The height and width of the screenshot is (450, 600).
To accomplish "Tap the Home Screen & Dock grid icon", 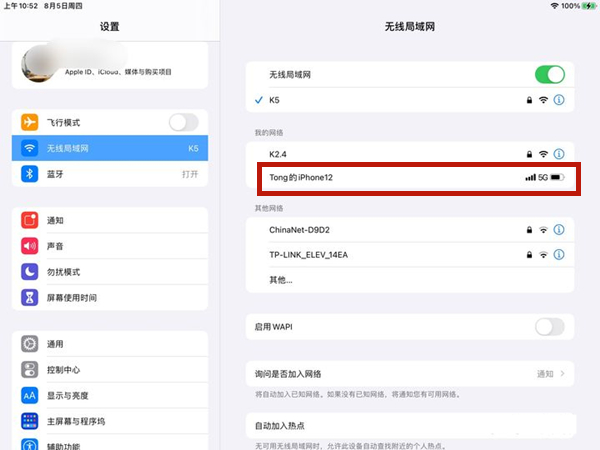I will click(x=29, y=421).
